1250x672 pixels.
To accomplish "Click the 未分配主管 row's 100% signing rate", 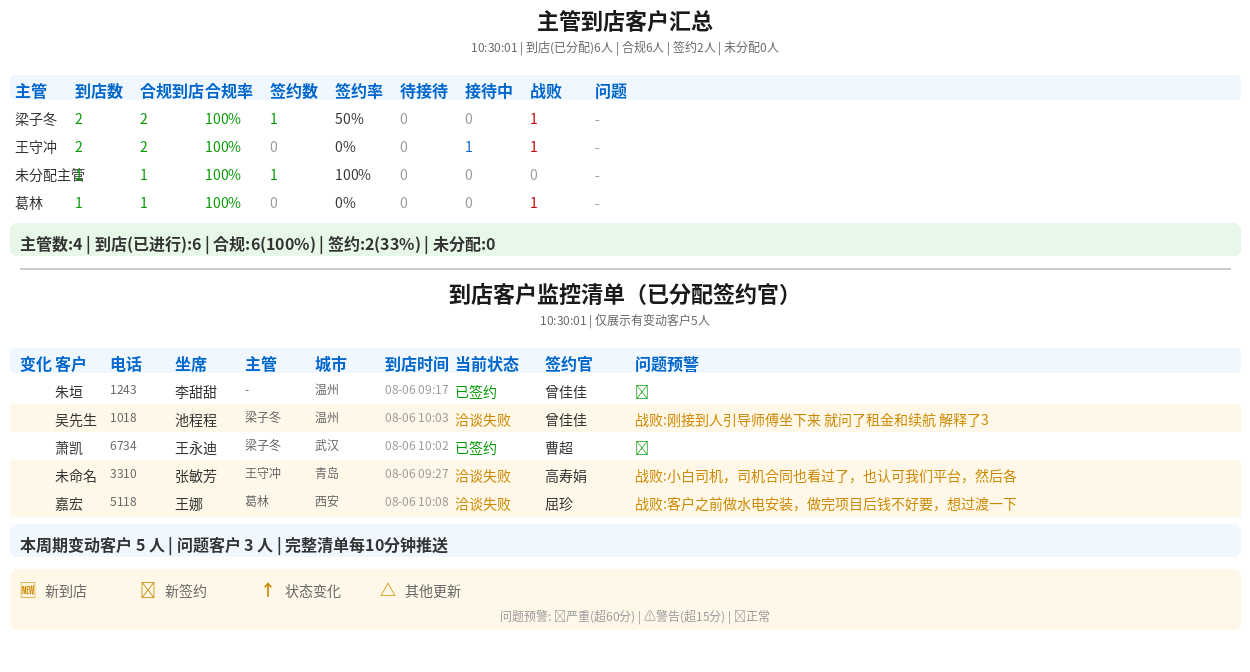I will click(353, 175).
